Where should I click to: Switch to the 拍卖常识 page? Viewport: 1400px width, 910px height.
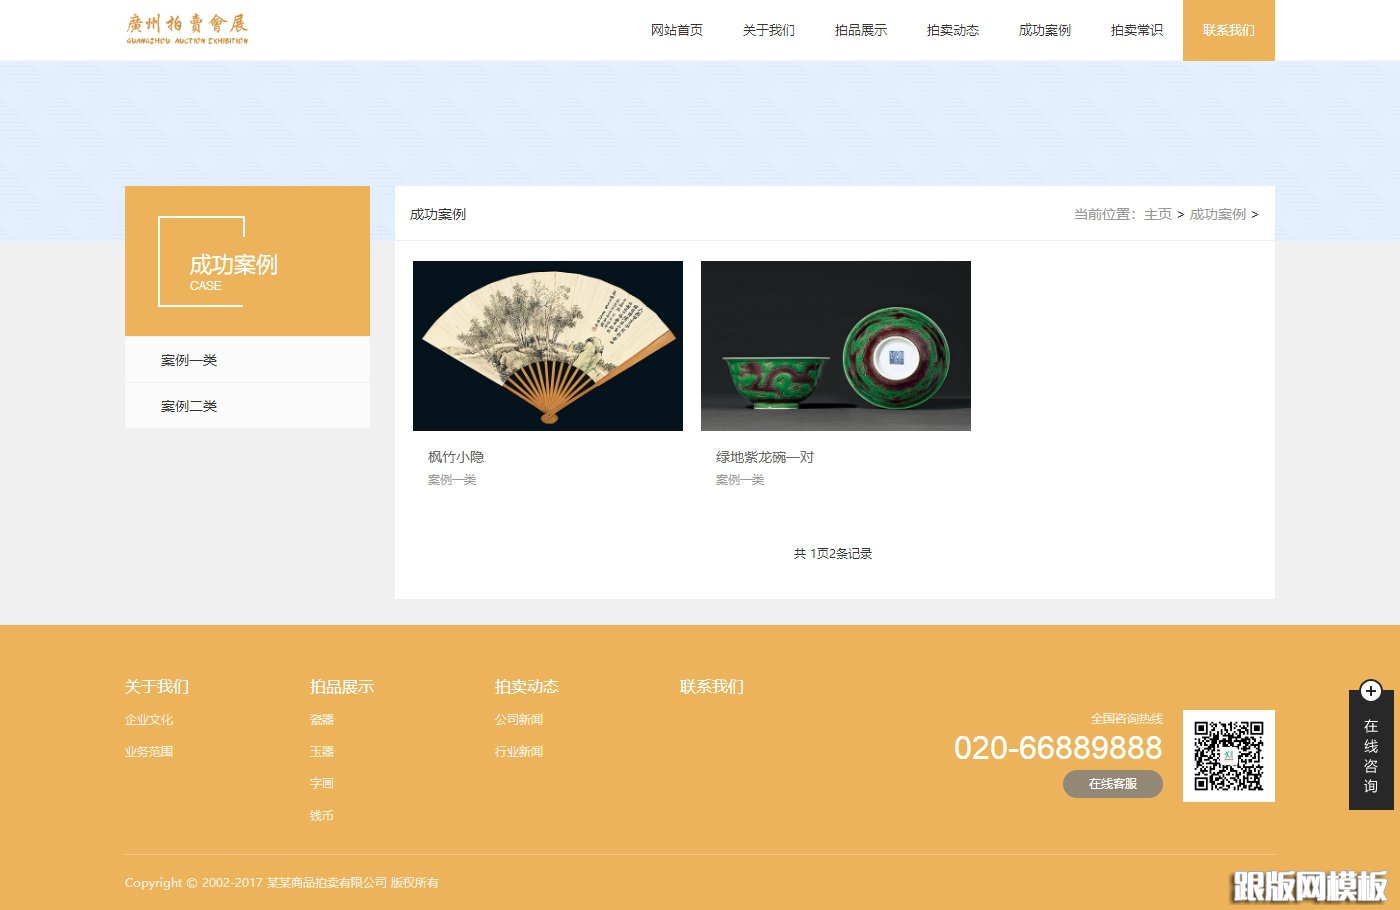pos(1136,30)
